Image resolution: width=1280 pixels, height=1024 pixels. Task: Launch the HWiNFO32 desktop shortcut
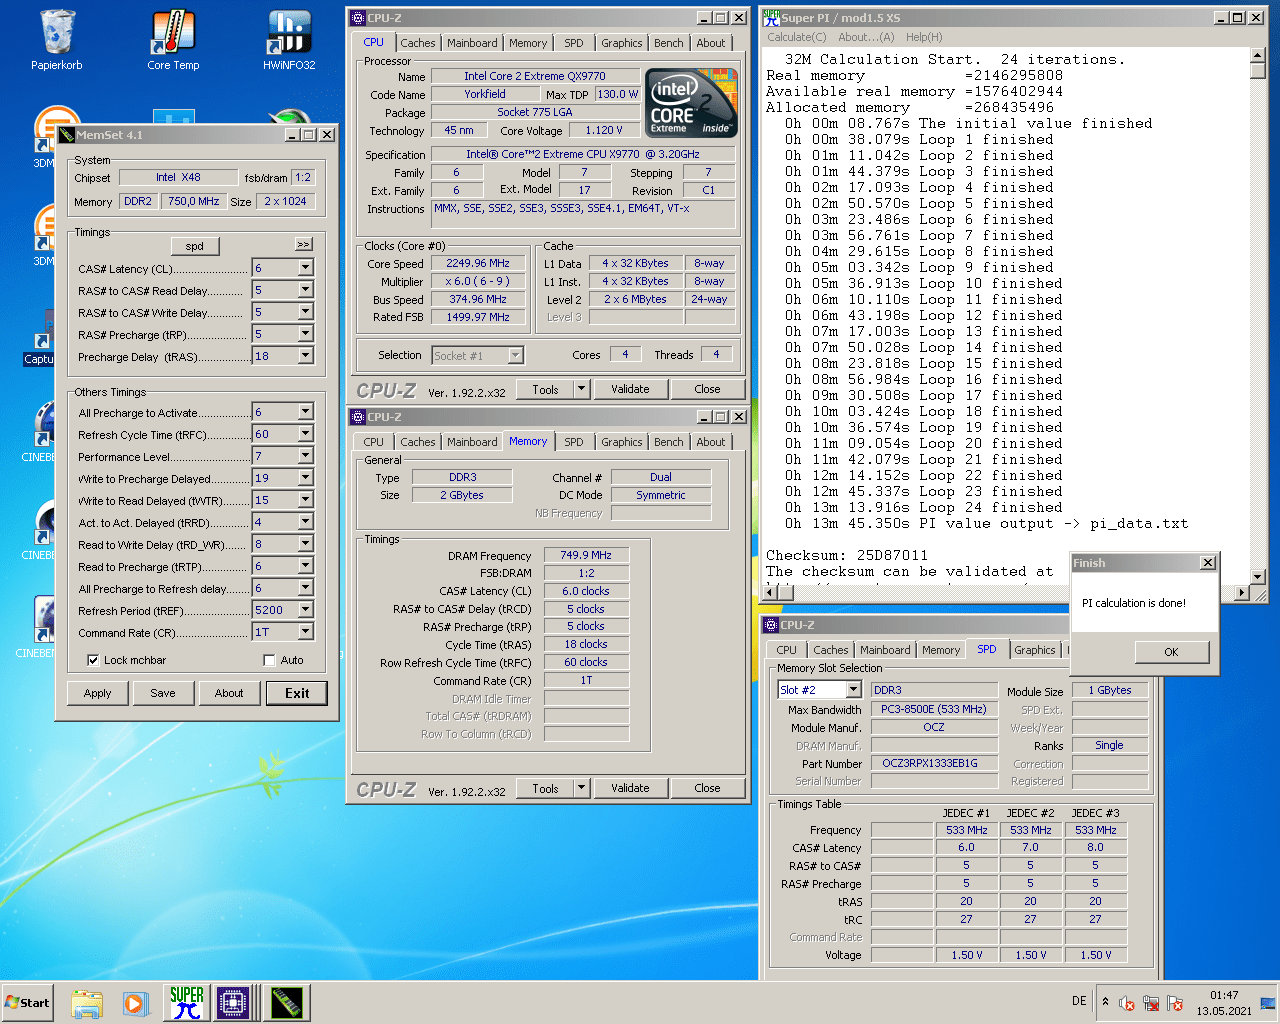pos(289,40)
